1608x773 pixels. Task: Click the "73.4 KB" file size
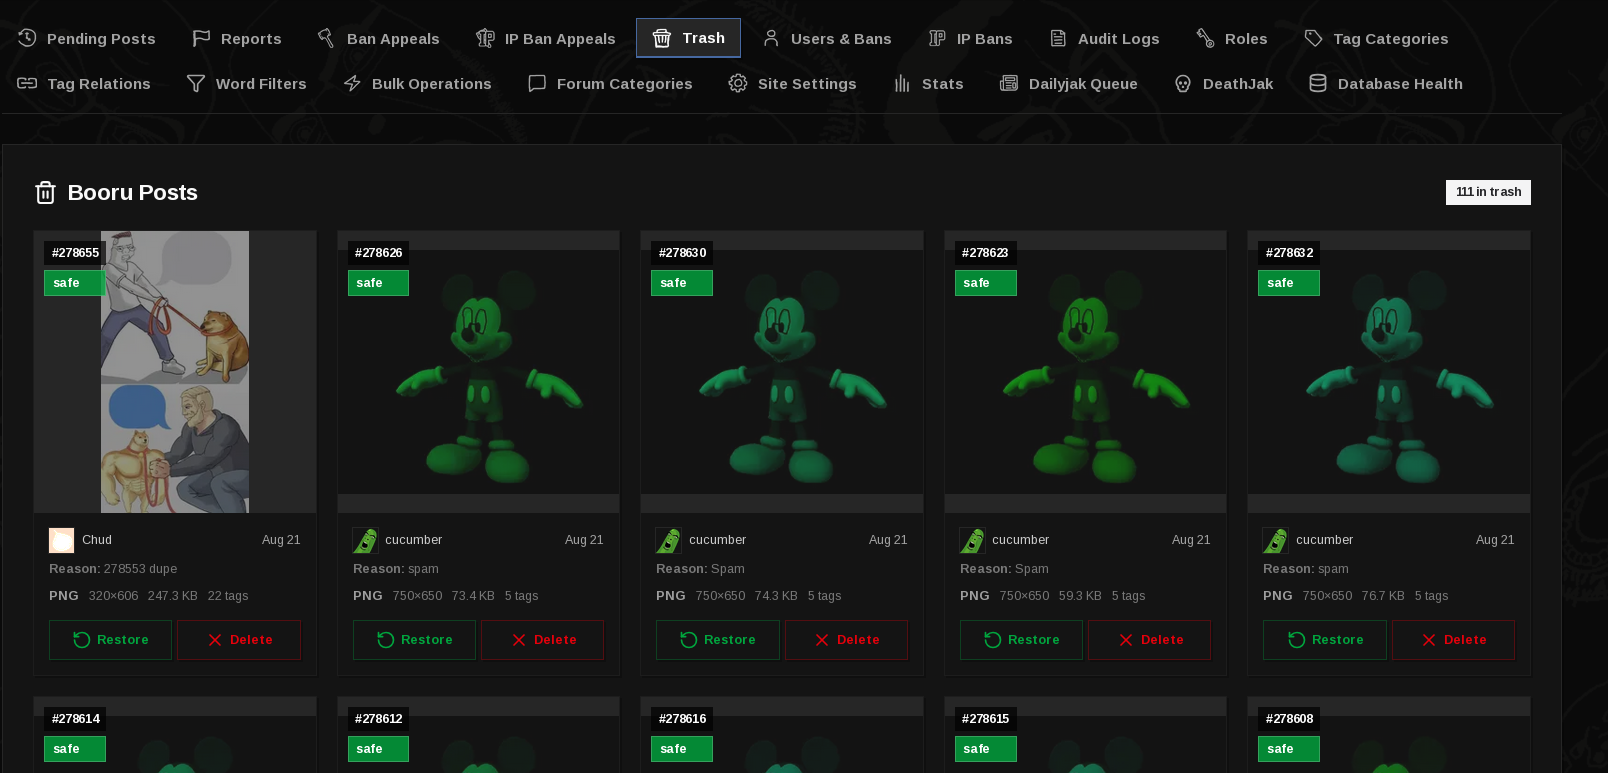(x=473, y=596)
